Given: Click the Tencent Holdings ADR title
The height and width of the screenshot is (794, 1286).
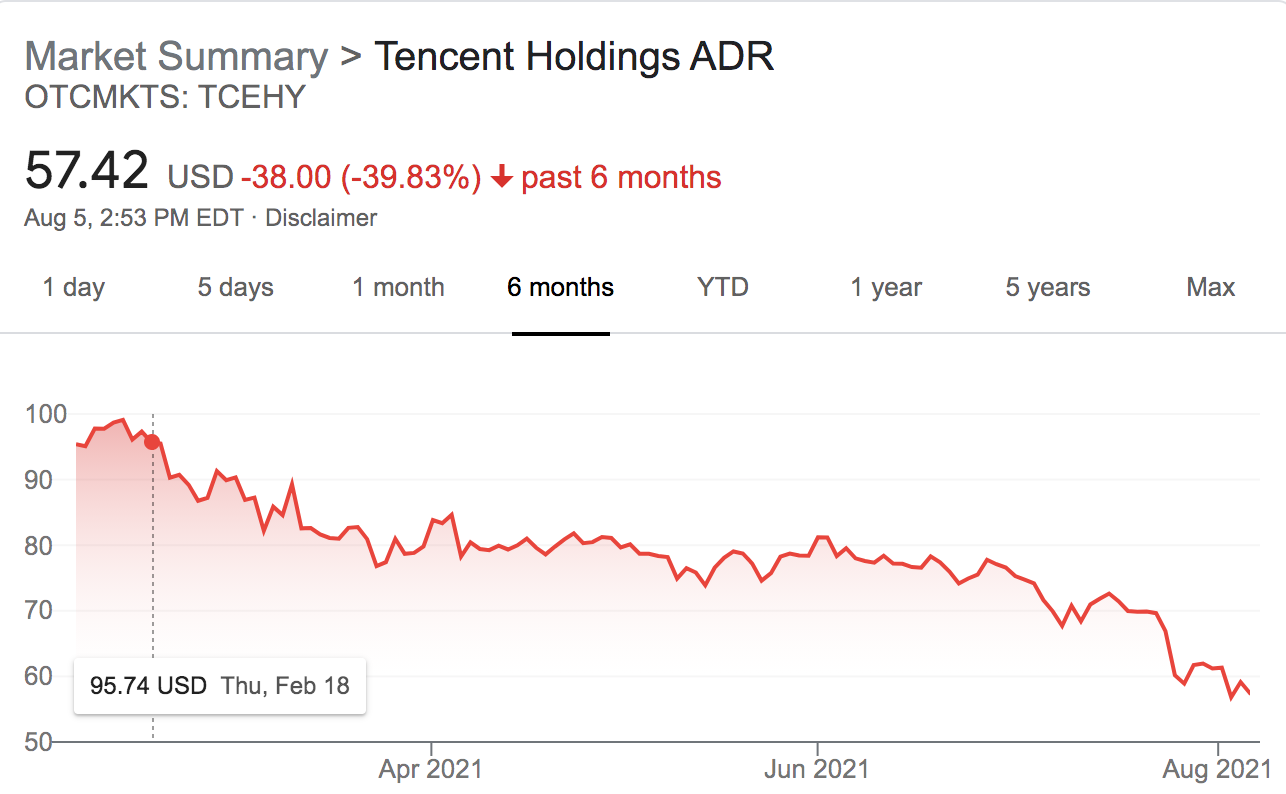Looking at the screenshot, I should pyautogui.click(x=574, y=57).
